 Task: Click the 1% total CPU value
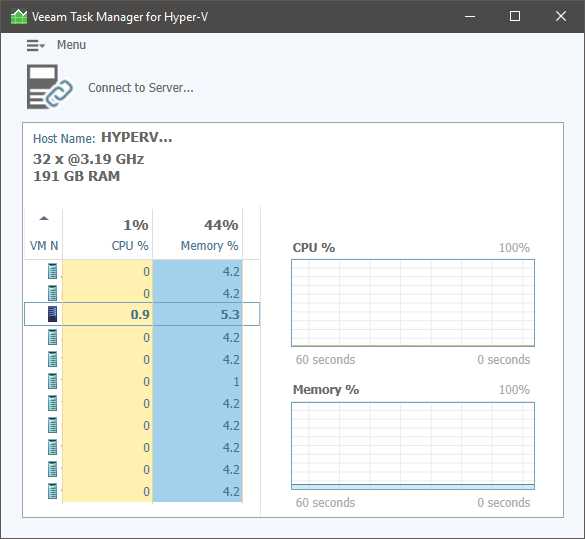coord(136,225)
